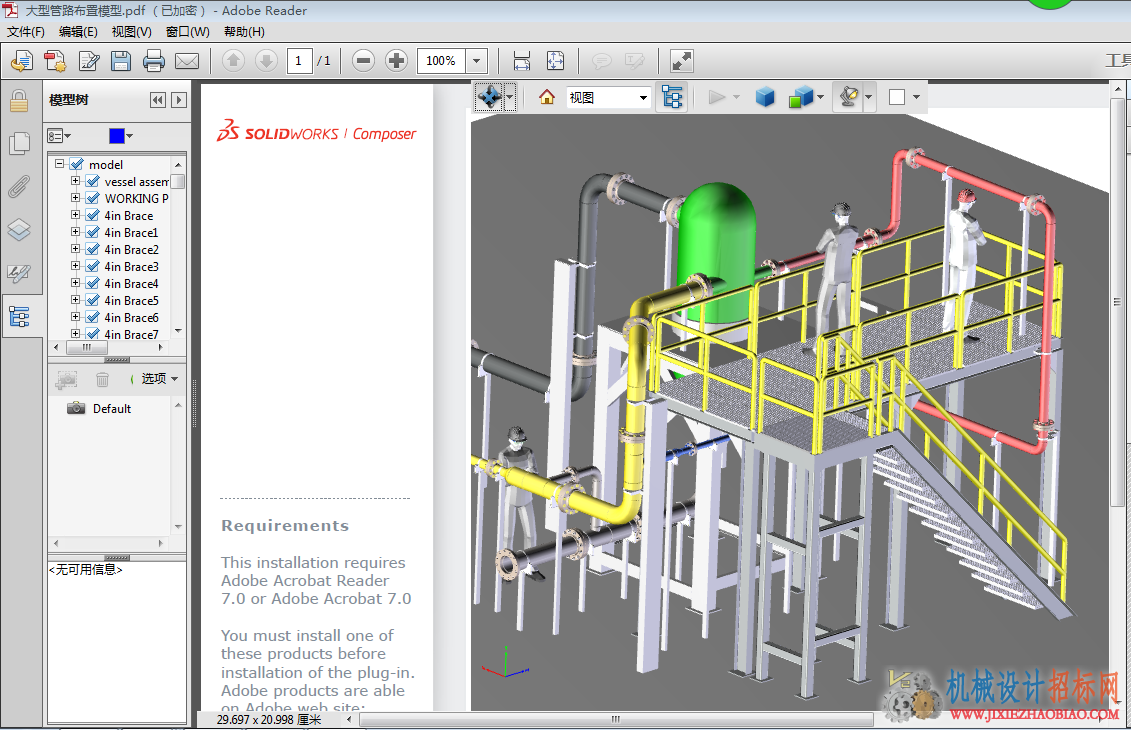Open the 帮助(H) menu

pyautogui.click(x=244, y=32)
